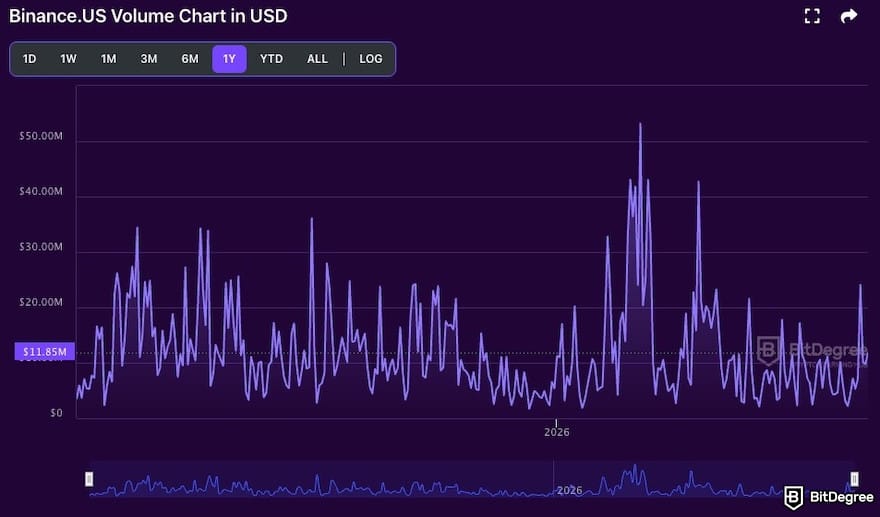Click the $30.00M axis label
Viewport: 880px width, 517px height.
pyautogui.click(x=41, y=247)
